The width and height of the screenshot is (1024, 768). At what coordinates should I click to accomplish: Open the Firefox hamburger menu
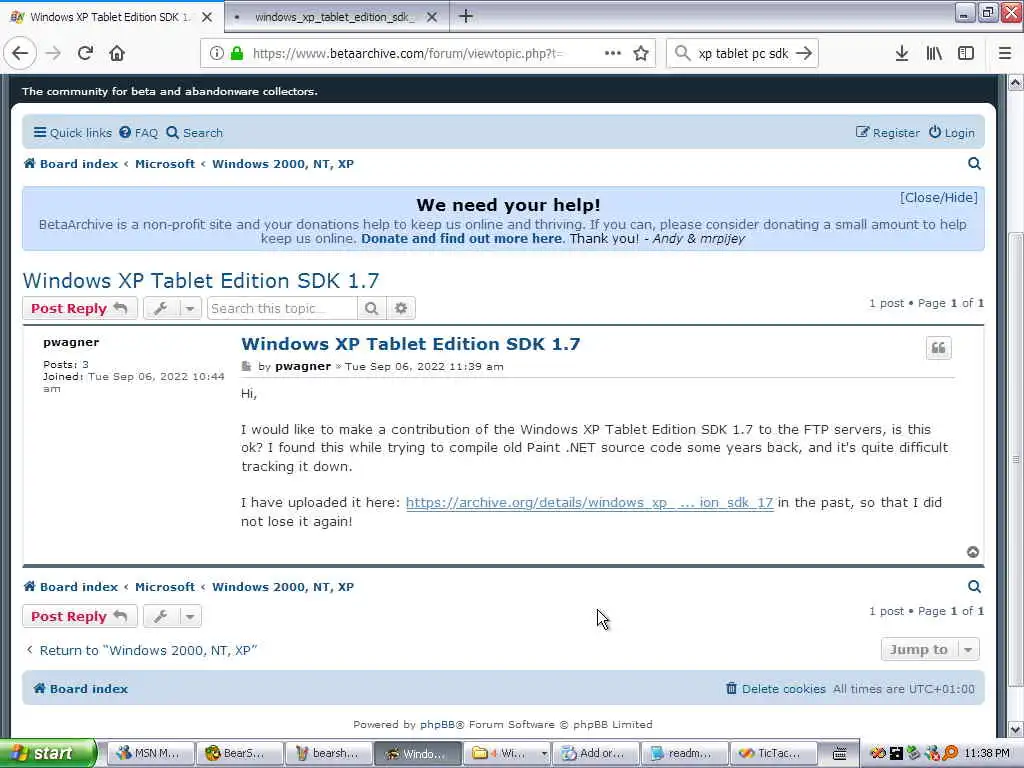(1005, 54)
